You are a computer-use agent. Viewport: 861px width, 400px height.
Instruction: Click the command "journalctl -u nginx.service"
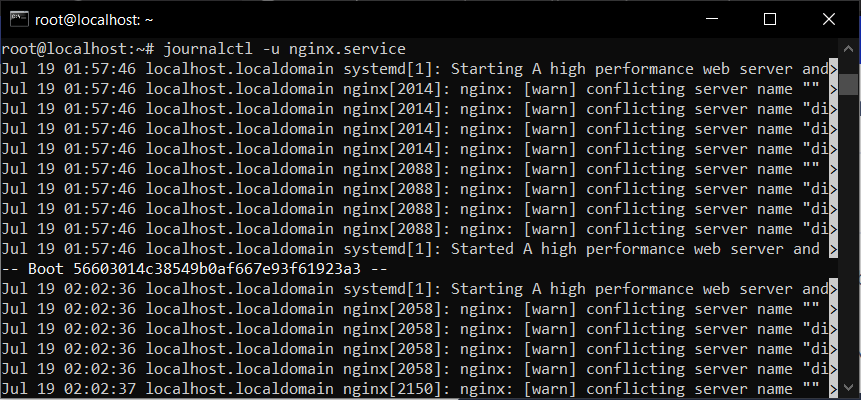click(284, 49)
